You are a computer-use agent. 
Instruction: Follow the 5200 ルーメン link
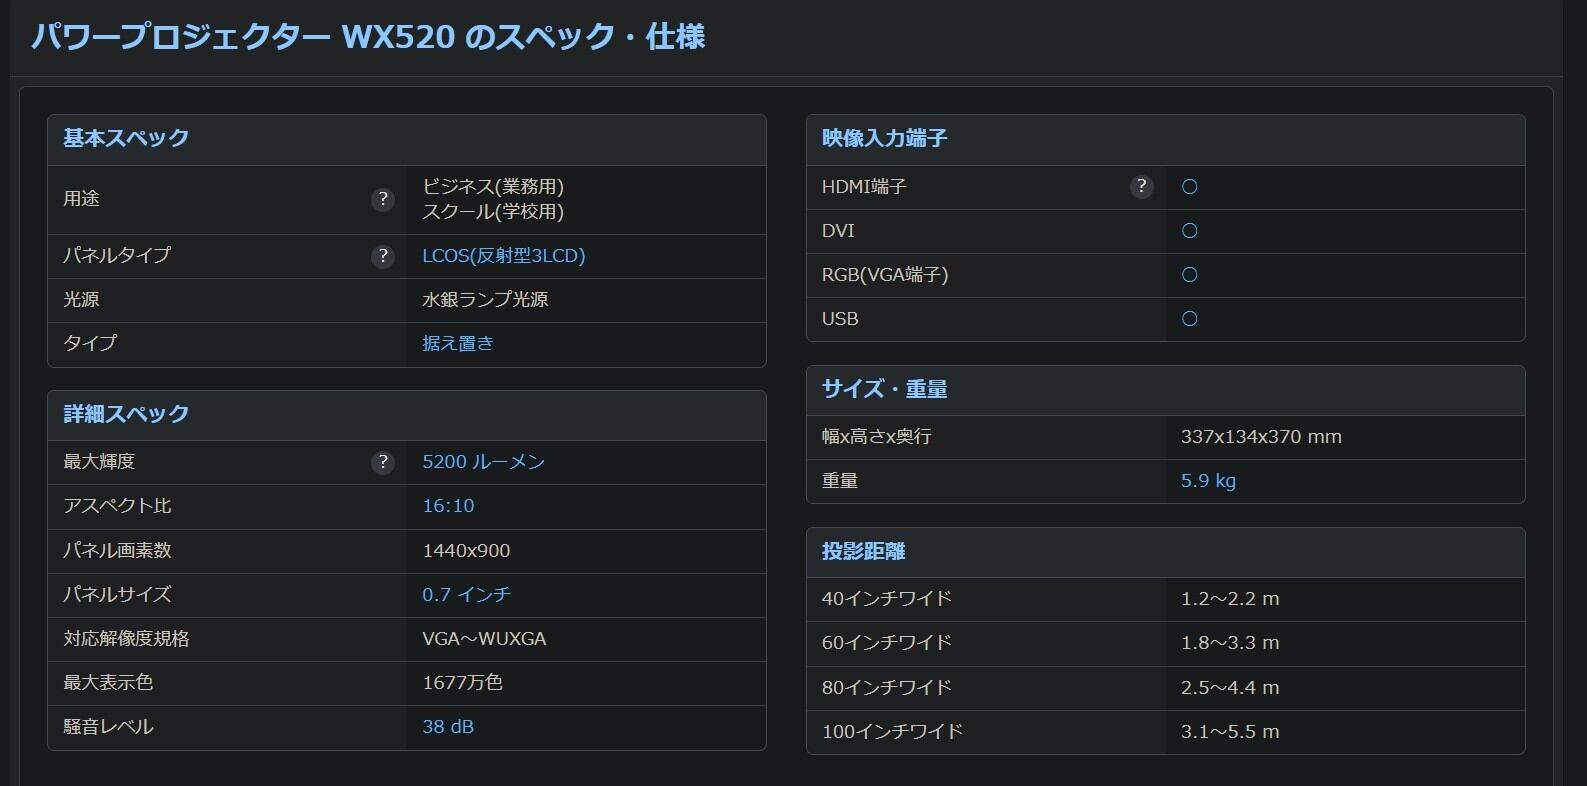(x=483, y=462)
